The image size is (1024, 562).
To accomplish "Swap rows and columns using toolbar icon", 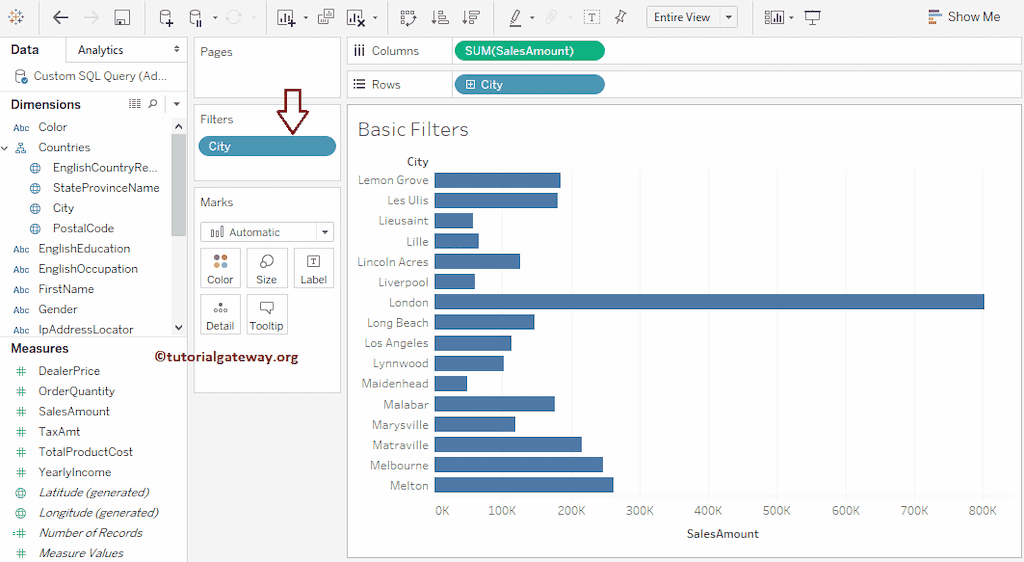I will pos(408,17).
